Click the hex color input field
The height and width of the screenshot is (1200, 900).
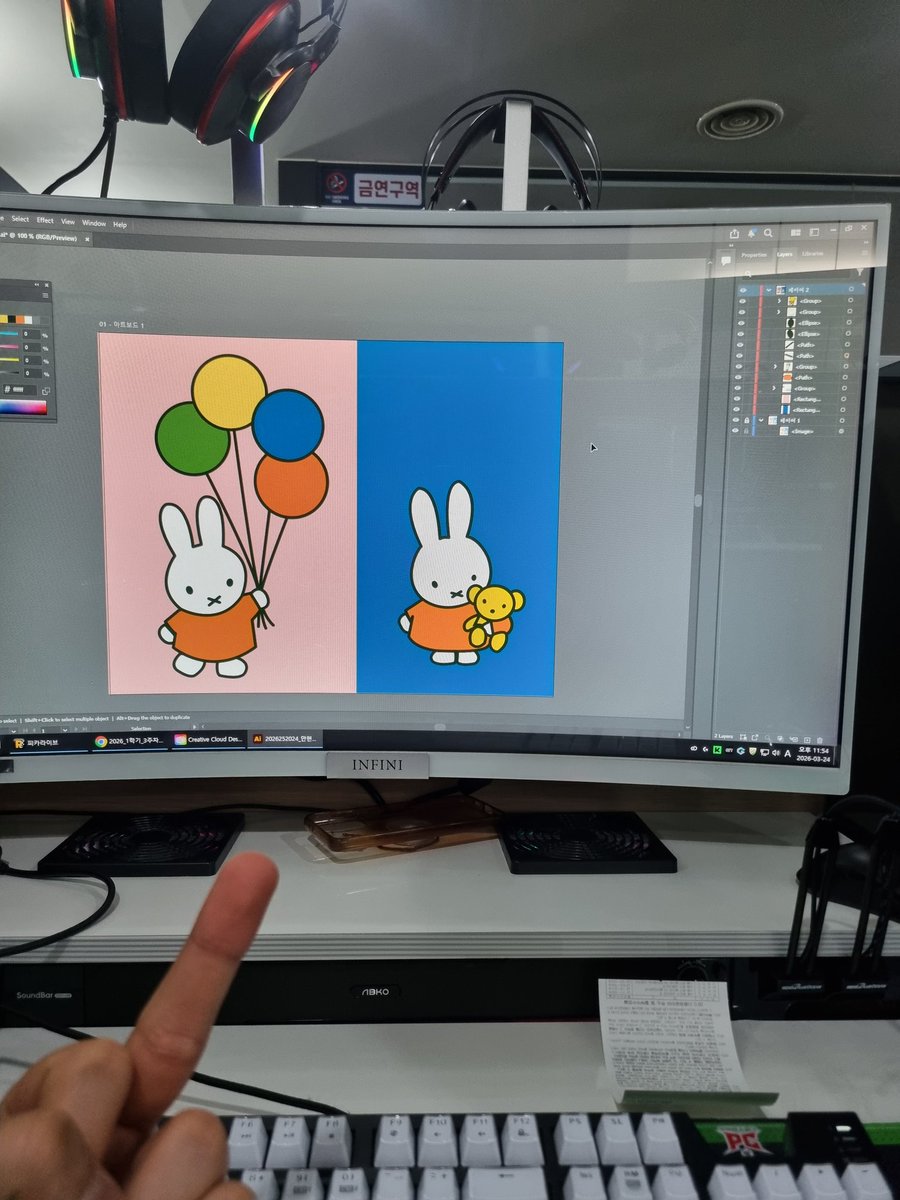click(20, 390)
